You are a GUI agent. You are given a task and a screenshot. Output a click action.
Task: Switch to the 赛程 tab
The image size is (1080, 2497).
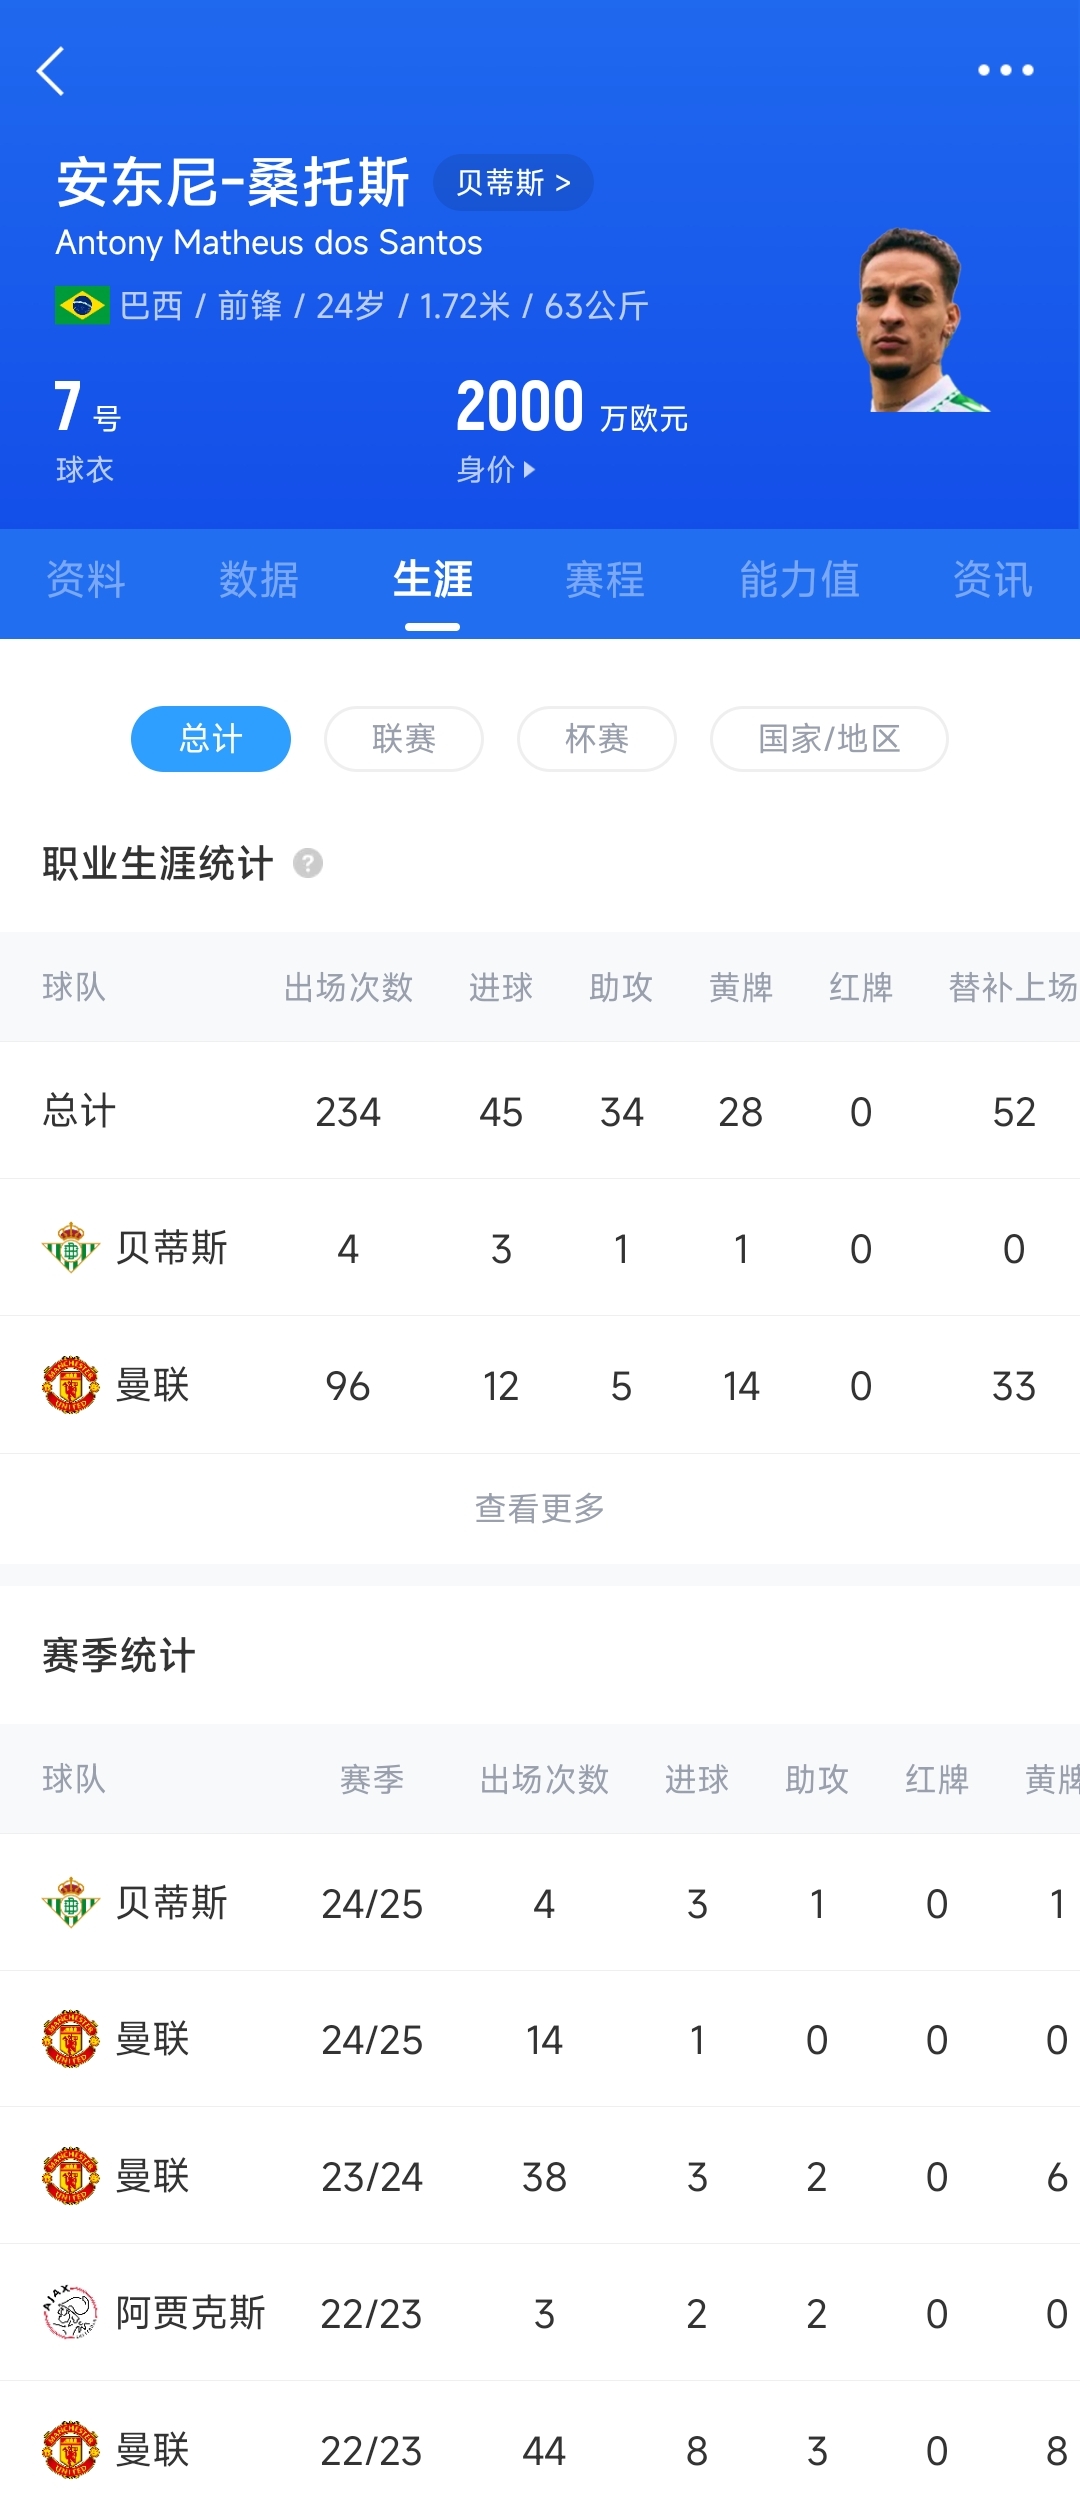coord(605,580)
